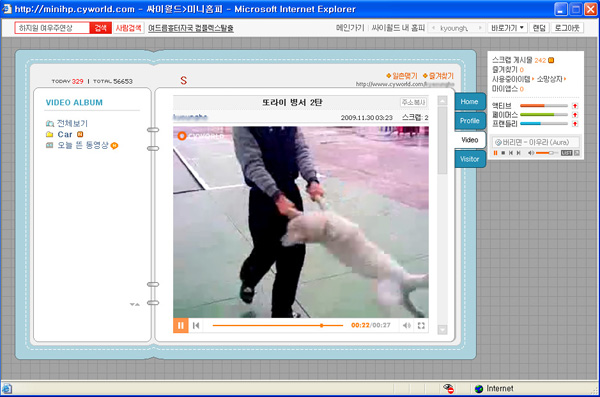The image size is (600, 397).
Task: Skip to next background music track
Action: [518, 153]
